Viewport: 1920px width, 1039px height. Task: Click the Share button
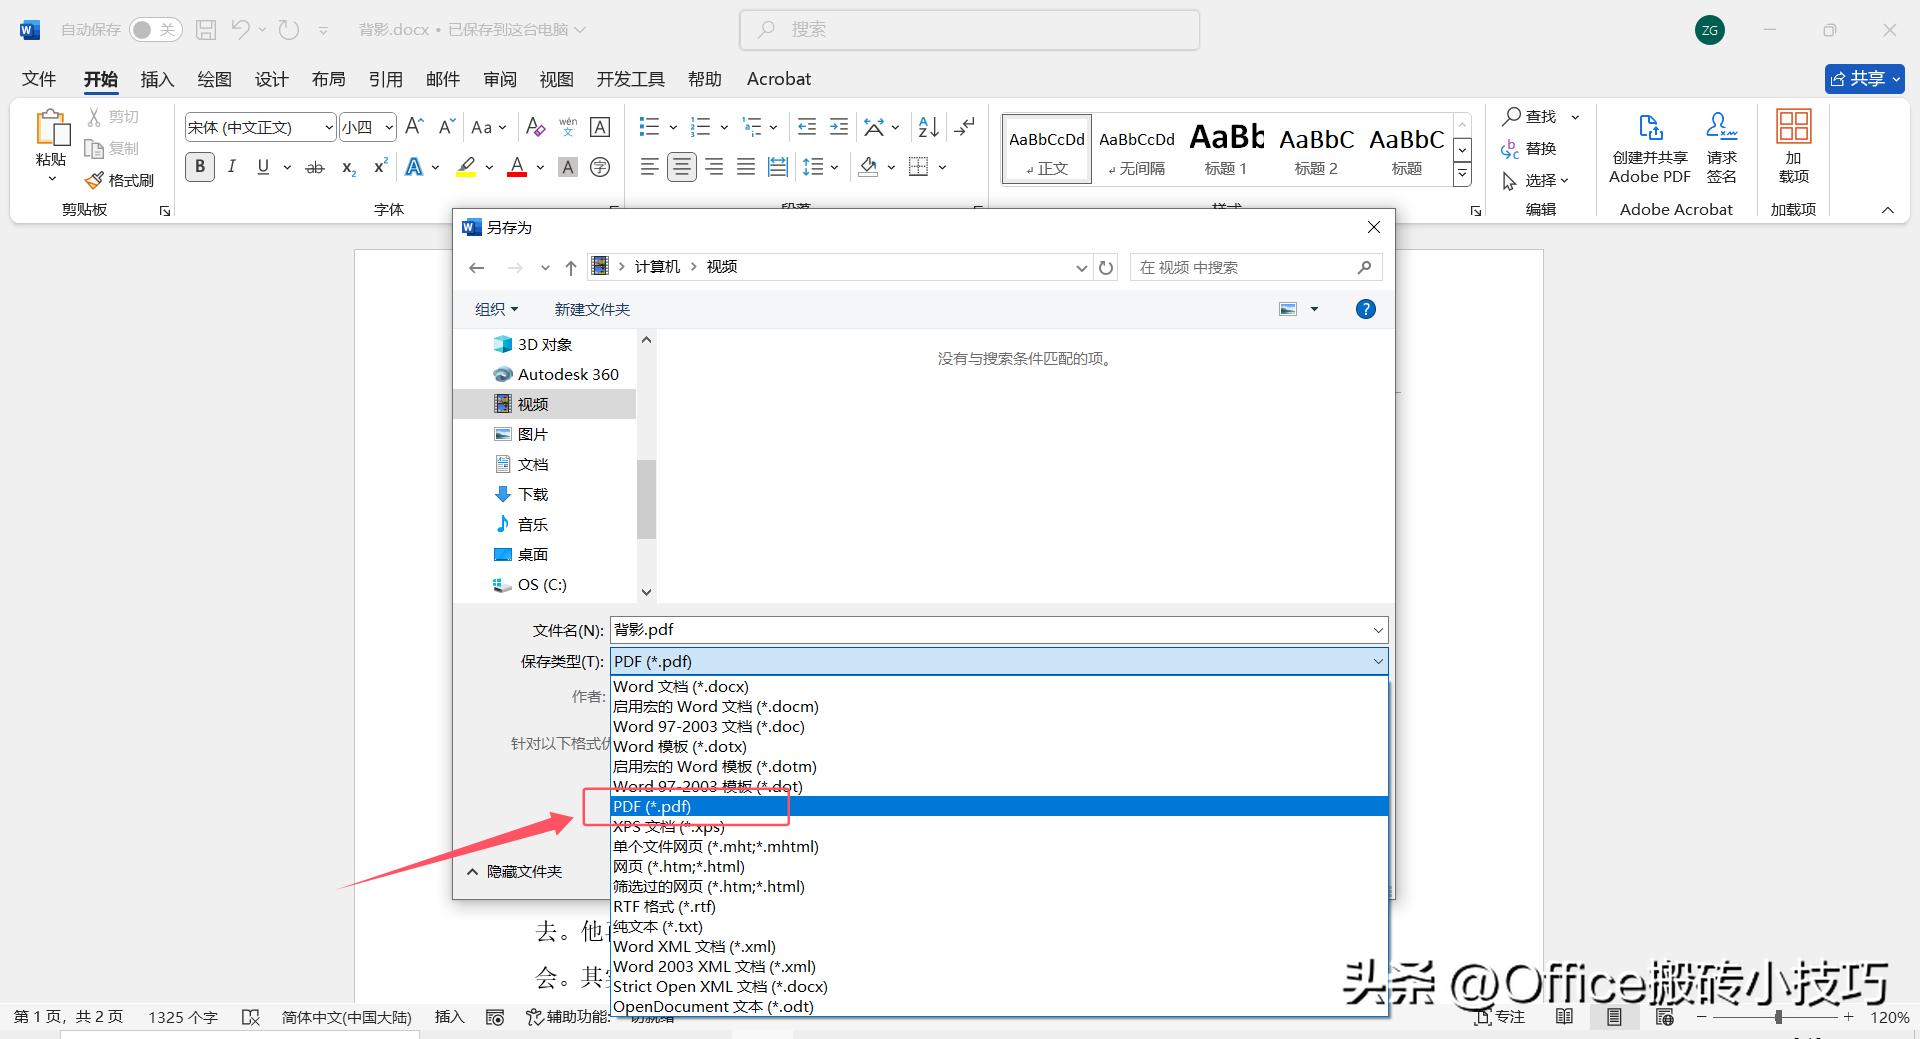1863,79
